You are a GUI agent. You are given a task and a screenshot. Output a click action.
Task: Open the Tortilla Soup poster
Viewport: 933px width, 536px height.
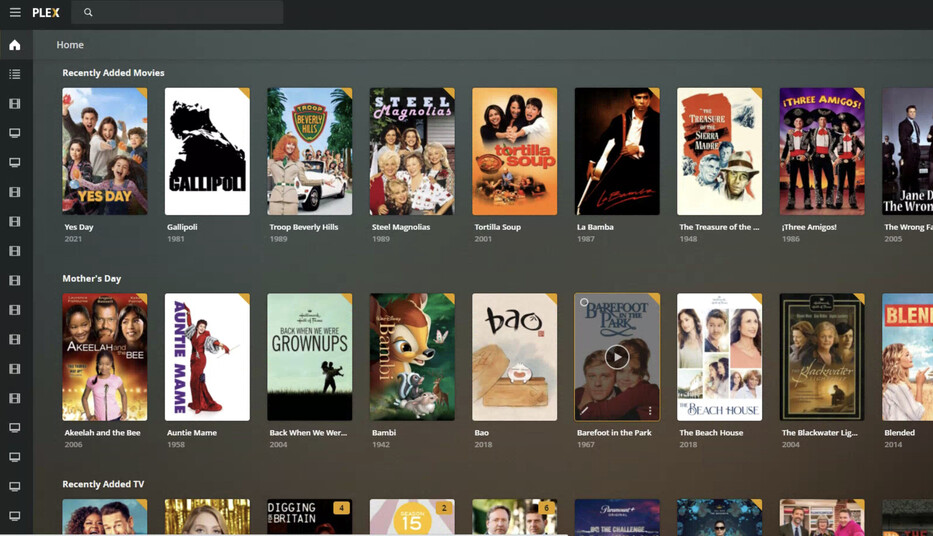coord(515,151)
